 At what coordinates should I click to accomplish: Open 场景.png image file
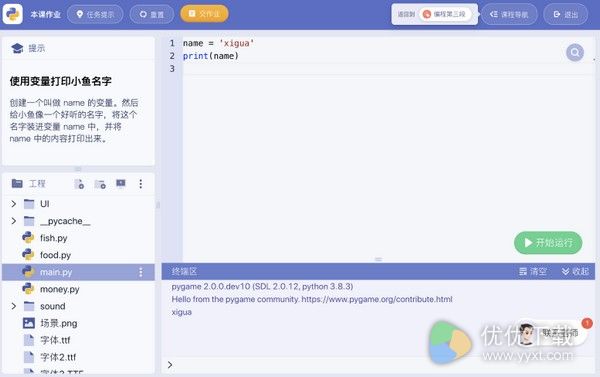[x=78, y=323]
